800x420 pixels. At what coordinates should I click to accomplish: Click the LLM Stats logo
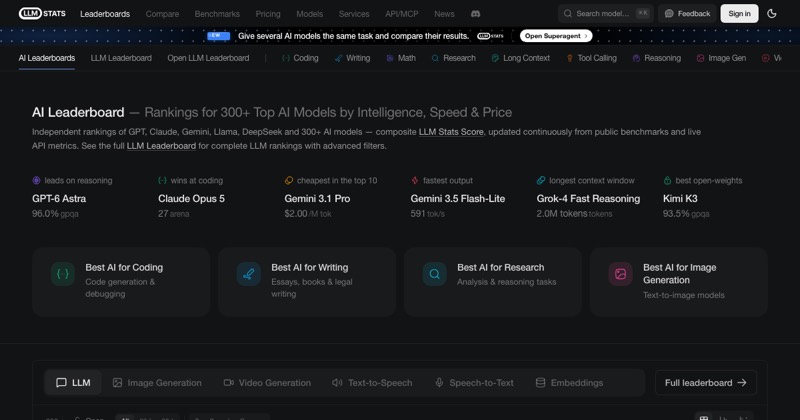(42, 13)
